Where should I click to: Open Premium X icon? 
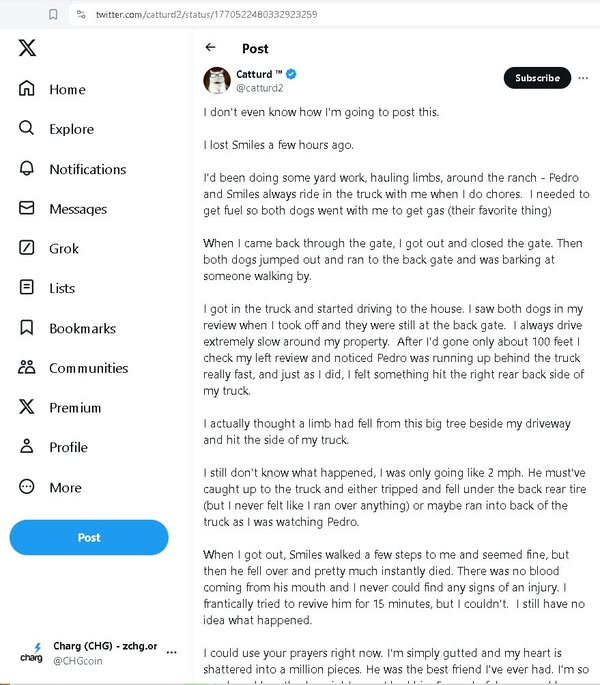pos(27,408)
